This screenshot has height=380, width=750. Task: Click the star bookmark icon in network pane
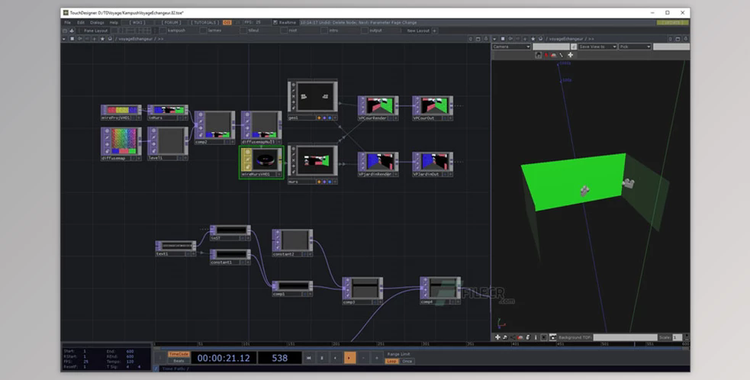[x=102, y=39]
